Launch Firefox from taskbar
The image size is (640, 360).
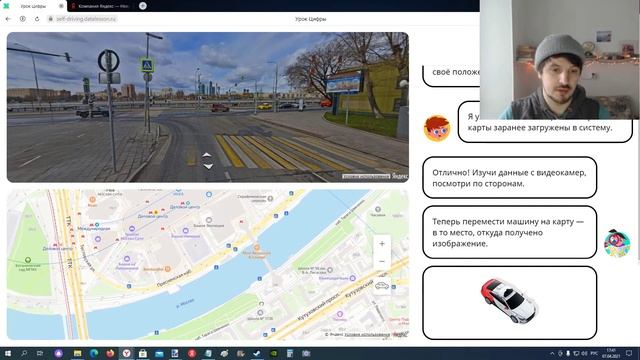(110, 353)
